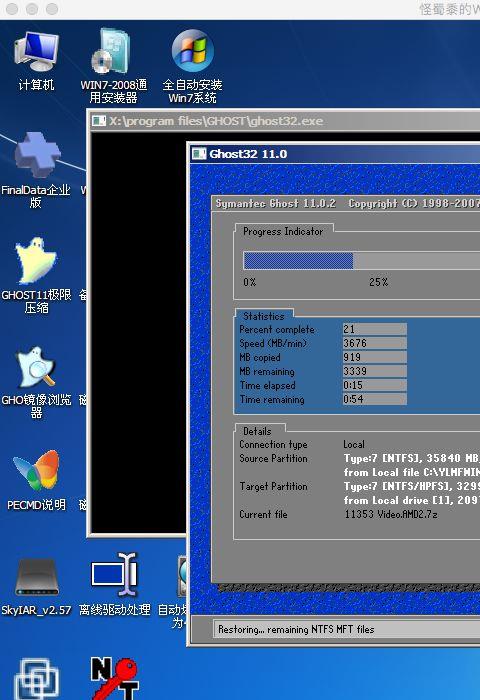Viewport: 480px width, 700px height.
Task: Click the third gray window control dot
Action: [52, 9]
